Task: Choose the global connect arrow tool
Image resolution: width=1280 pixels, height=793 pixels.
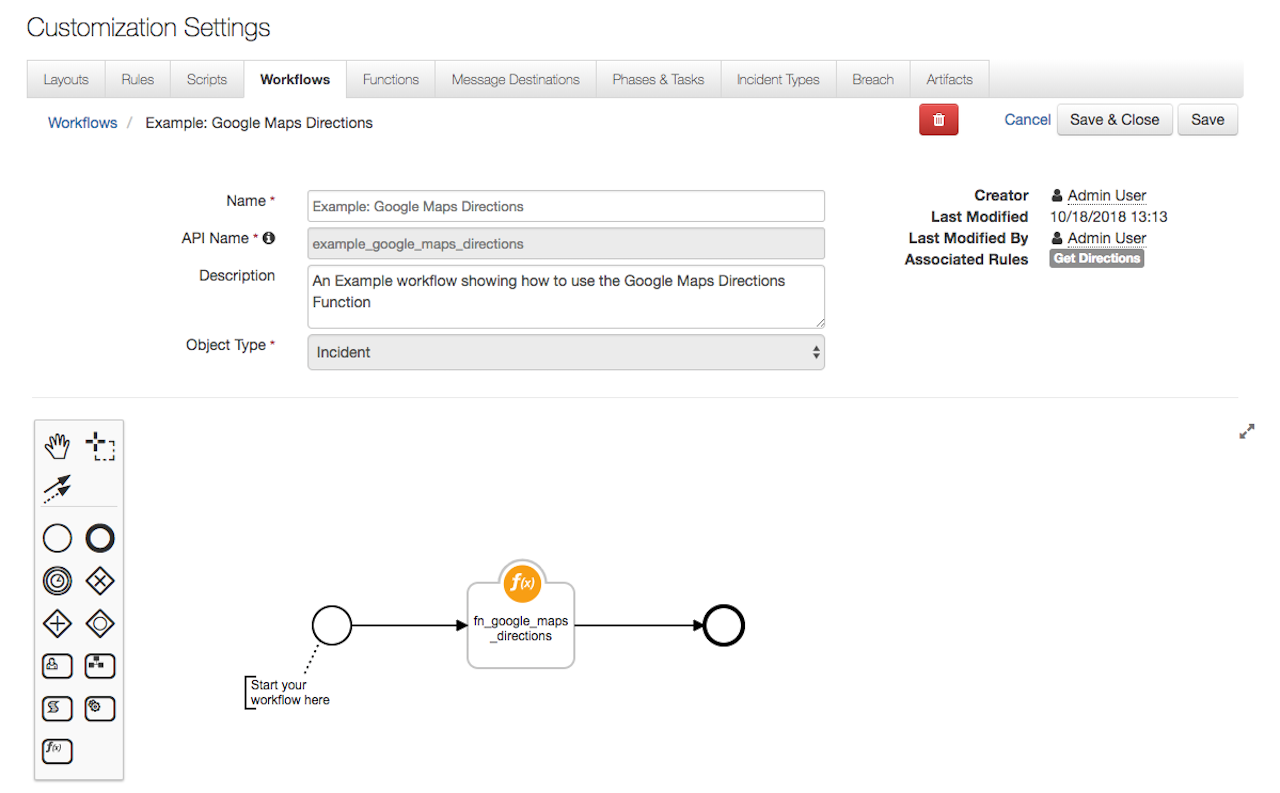Action: [x=58, y=488]
